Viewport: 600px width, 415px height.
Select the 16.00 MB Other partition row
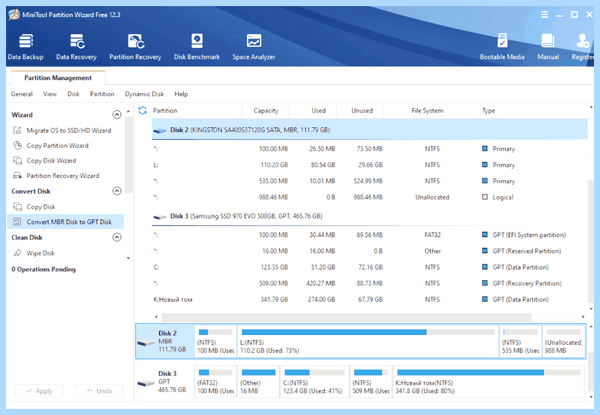tap(370, 251)
